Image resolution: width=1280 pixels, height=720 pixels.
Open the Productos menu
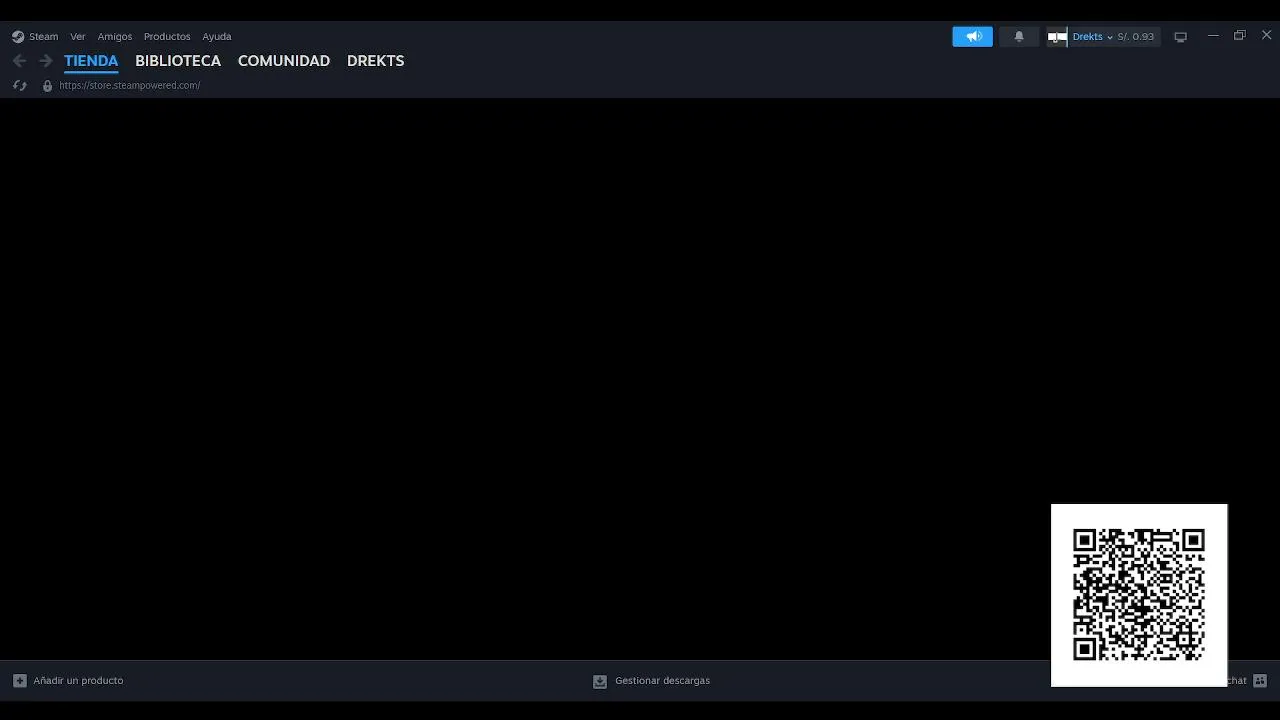[x=167, y=36]
